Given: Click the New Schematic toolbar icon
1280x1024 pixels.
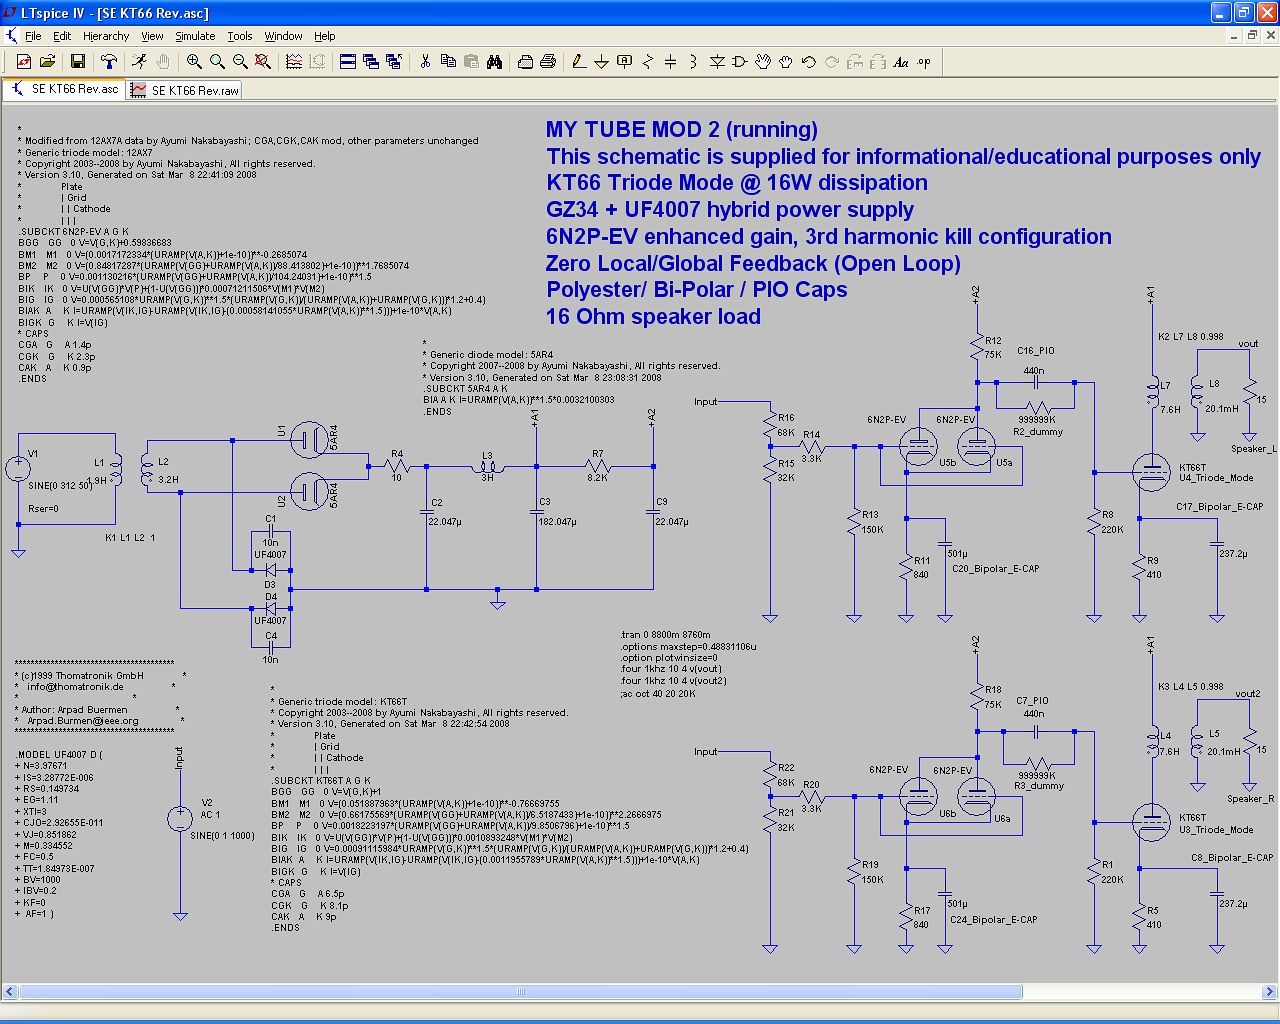Looking at the screenshot, I should click(24, 62).
